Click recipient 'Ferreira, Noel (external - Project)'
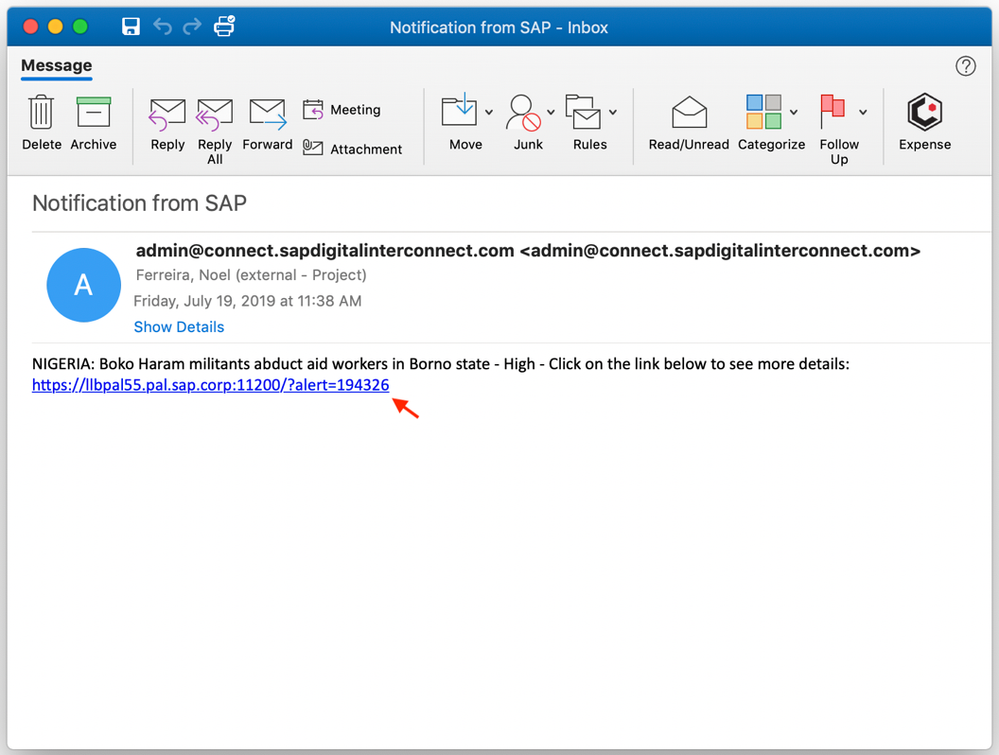The image size is (999, 755). [251, 275]
